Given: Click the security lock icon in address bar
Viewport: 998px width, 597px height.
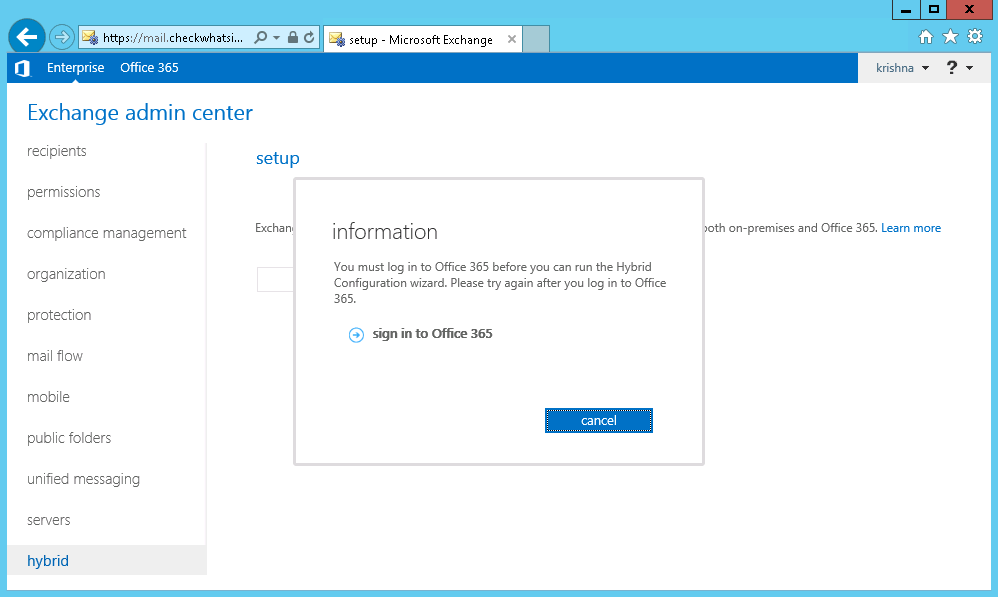Looking at the screenshot, I should [293, 38].
